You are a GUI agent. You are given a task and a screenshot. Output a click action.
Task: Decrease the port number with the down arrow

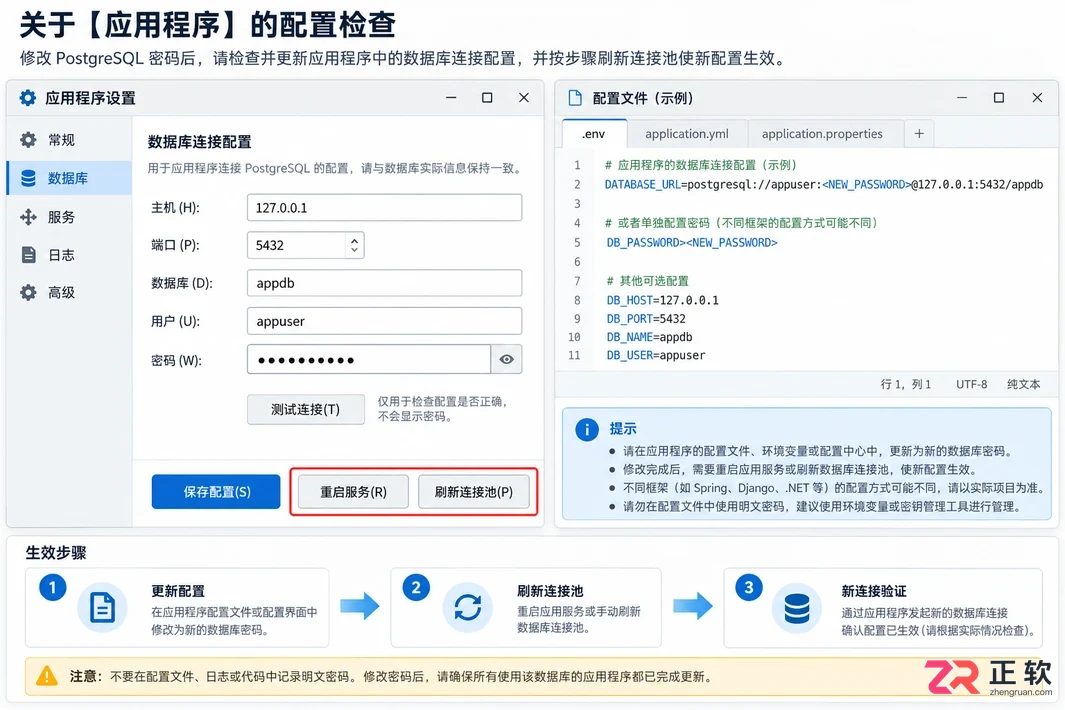pyautogui.click(x=354, y=250)
